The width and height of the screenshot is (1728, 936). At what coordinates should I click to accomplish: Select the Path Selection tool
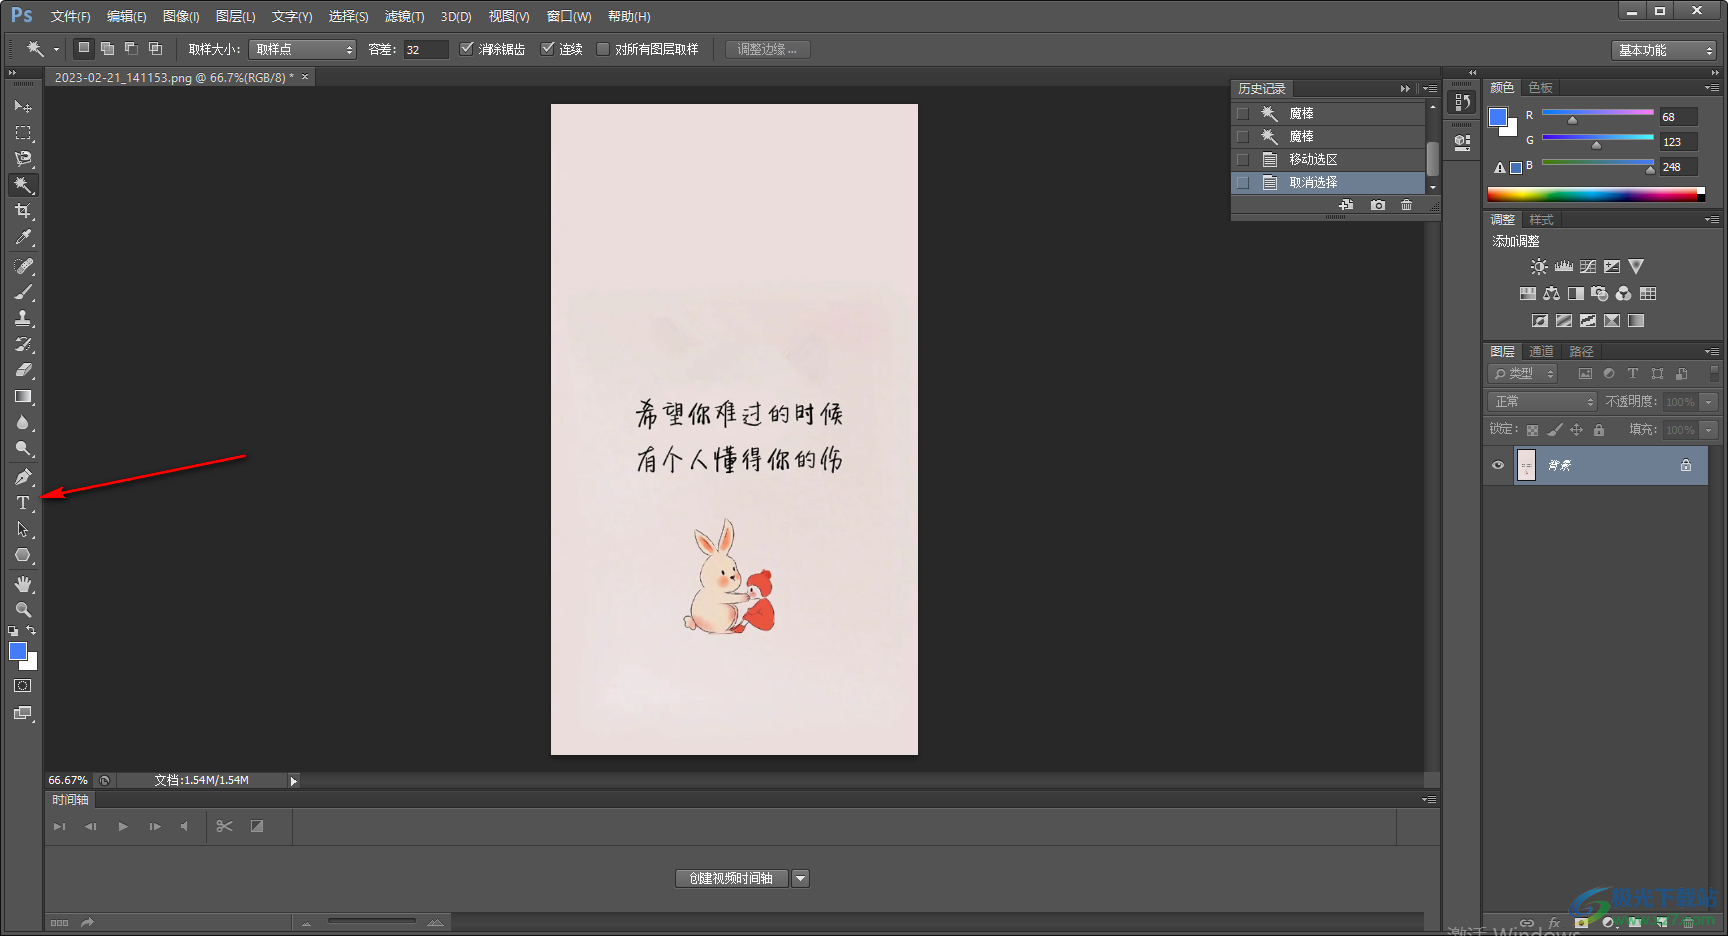(x=23, y=529)
